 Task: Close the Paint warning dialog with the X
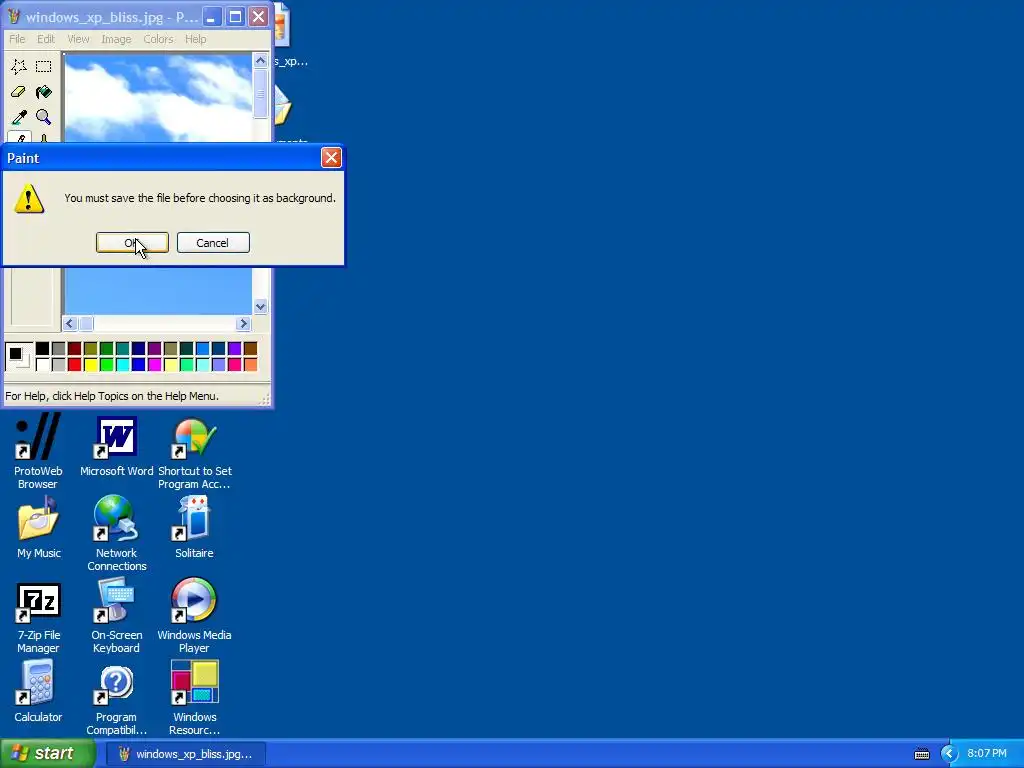[x=331, y=157]
